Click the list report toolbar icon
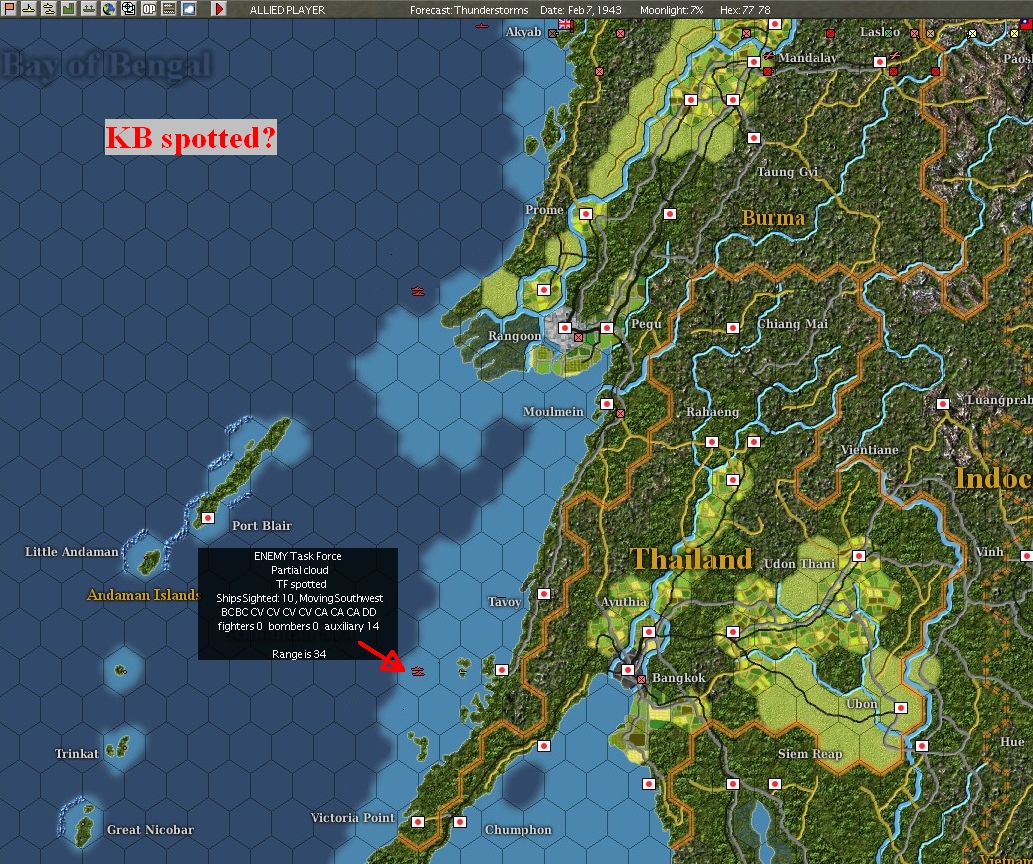 (x=169, y=9)
